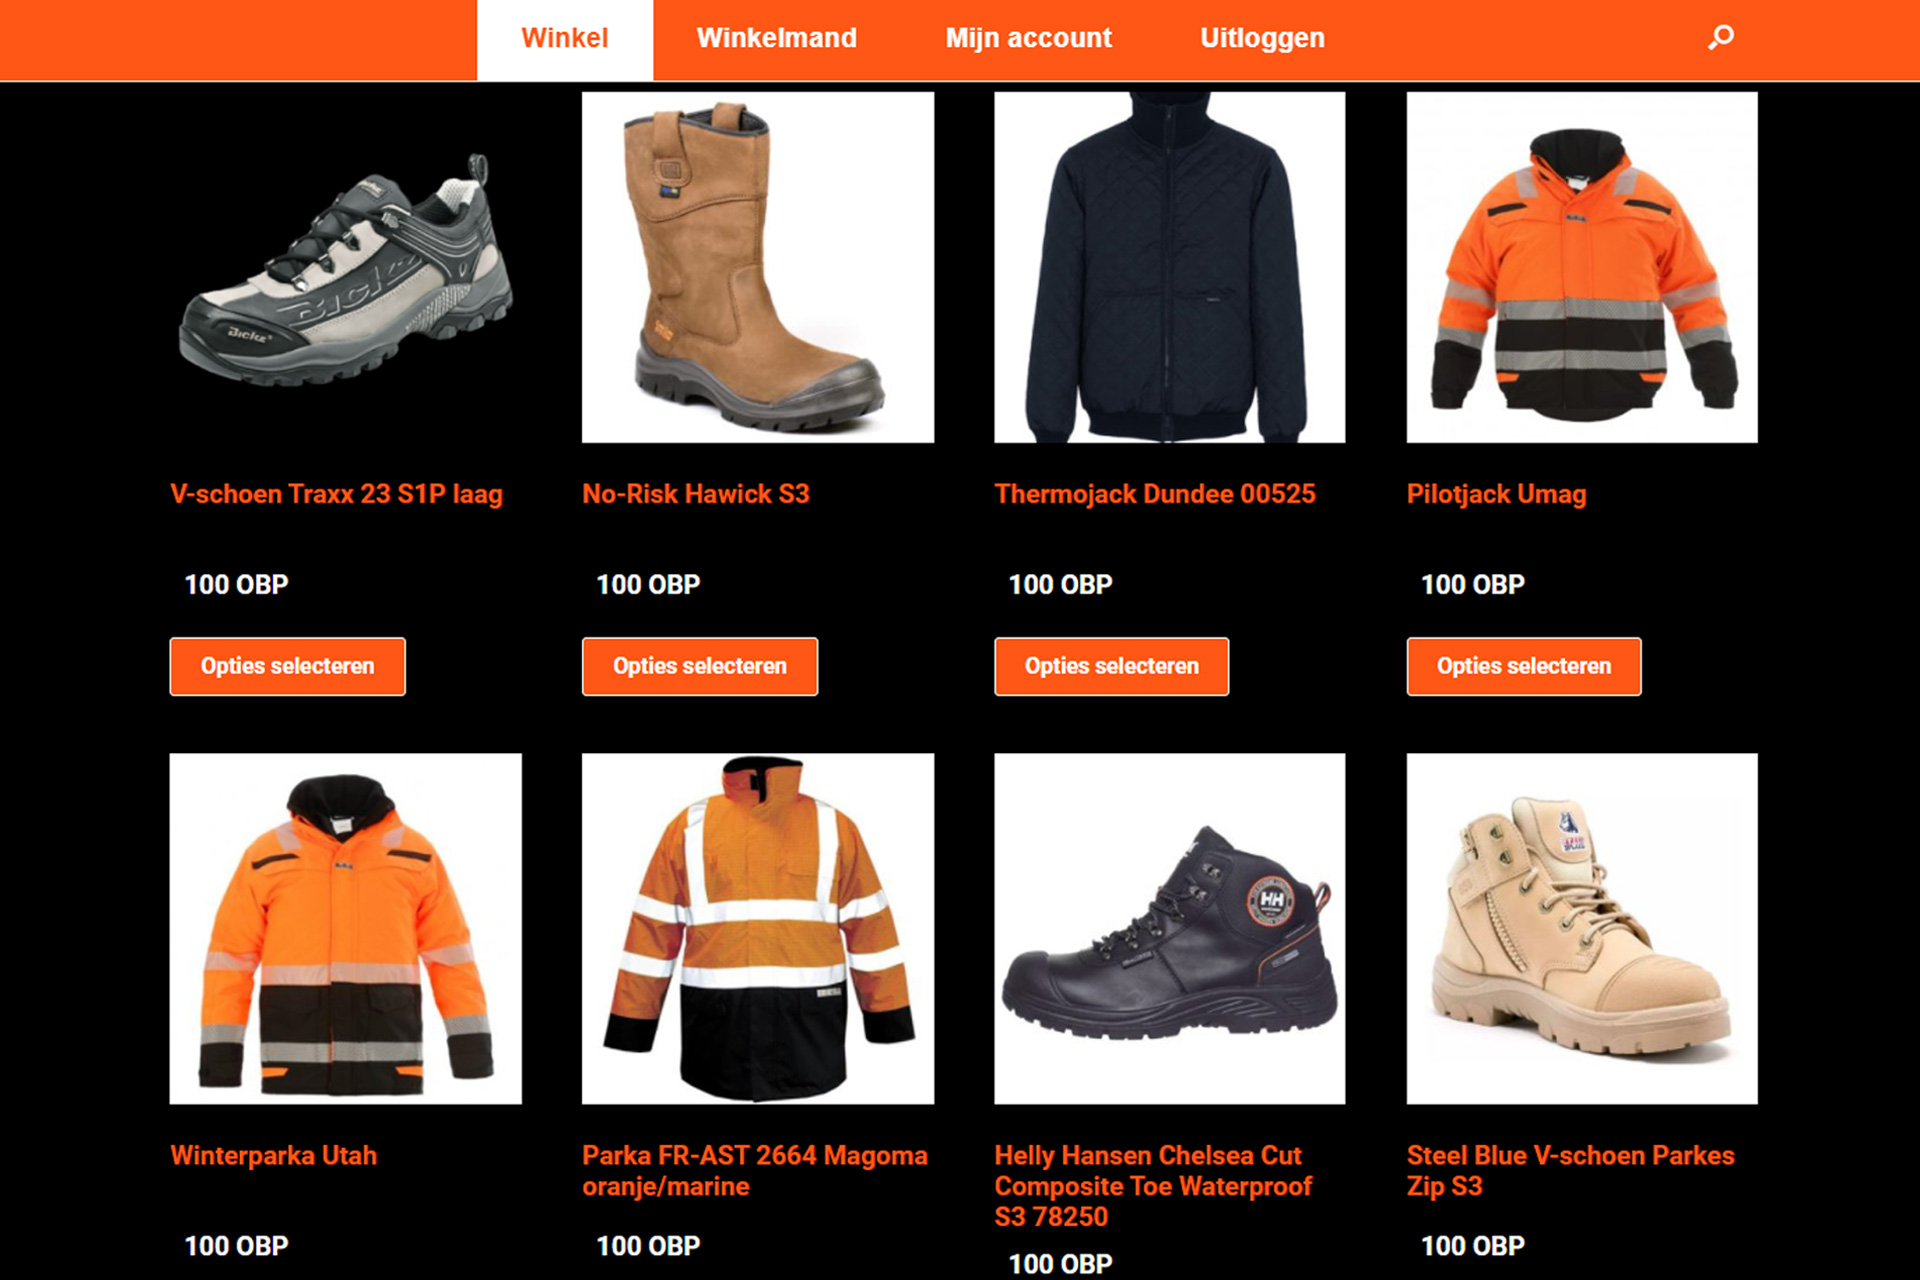Select options for V-schoen Traxx 23
This screenshot has width=1920, height=1280.
(288, 666)
